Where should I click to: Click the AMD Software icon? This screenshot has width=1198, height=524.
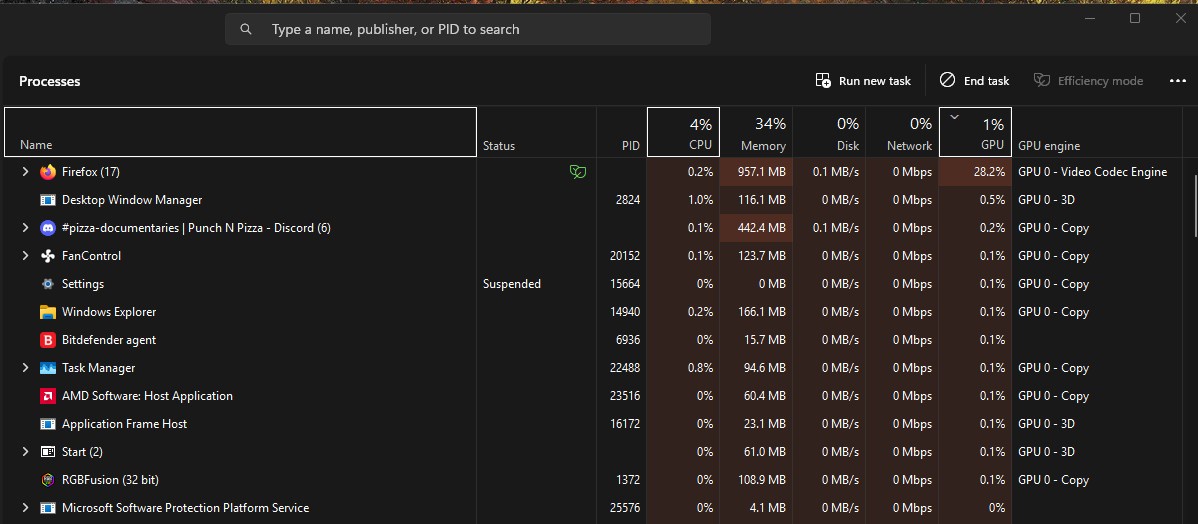click(x=48, y=396)
